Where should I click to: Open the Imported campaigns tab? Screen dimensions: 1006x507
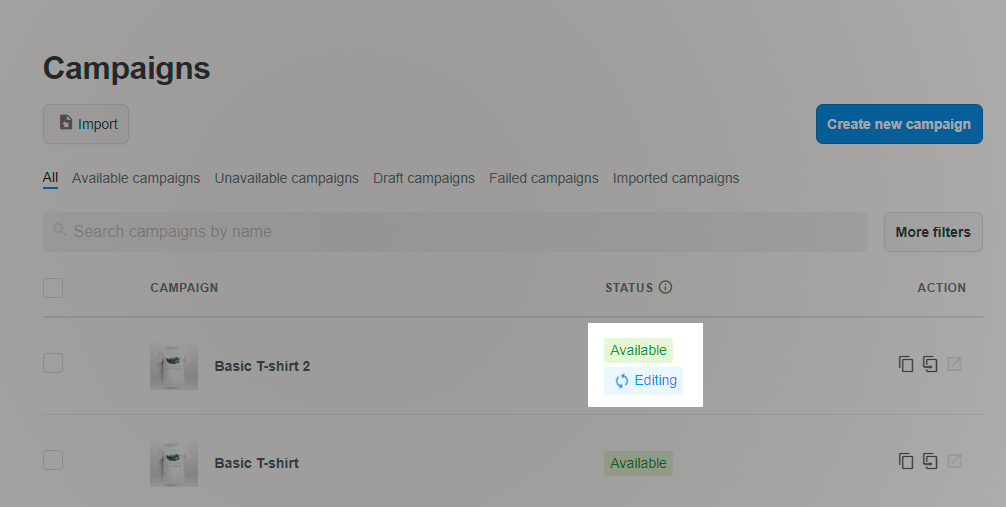click(x=676, y=178)
